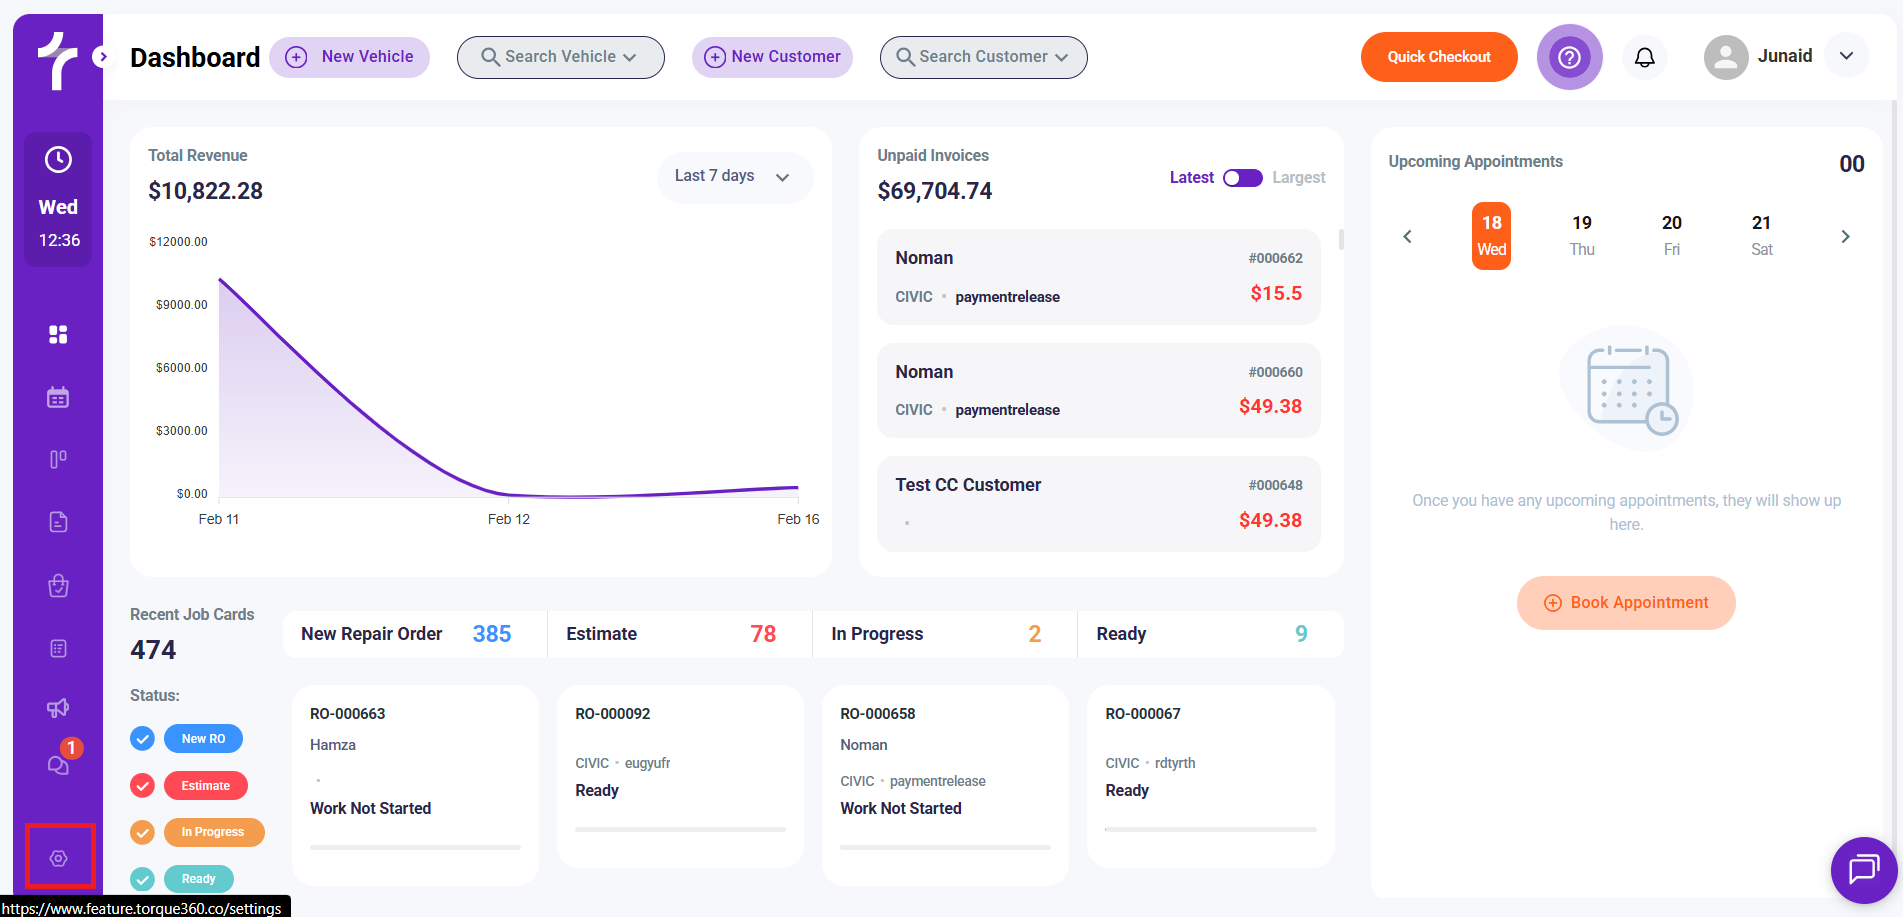Click the shopping bag sidebar icon

[58, 585]
